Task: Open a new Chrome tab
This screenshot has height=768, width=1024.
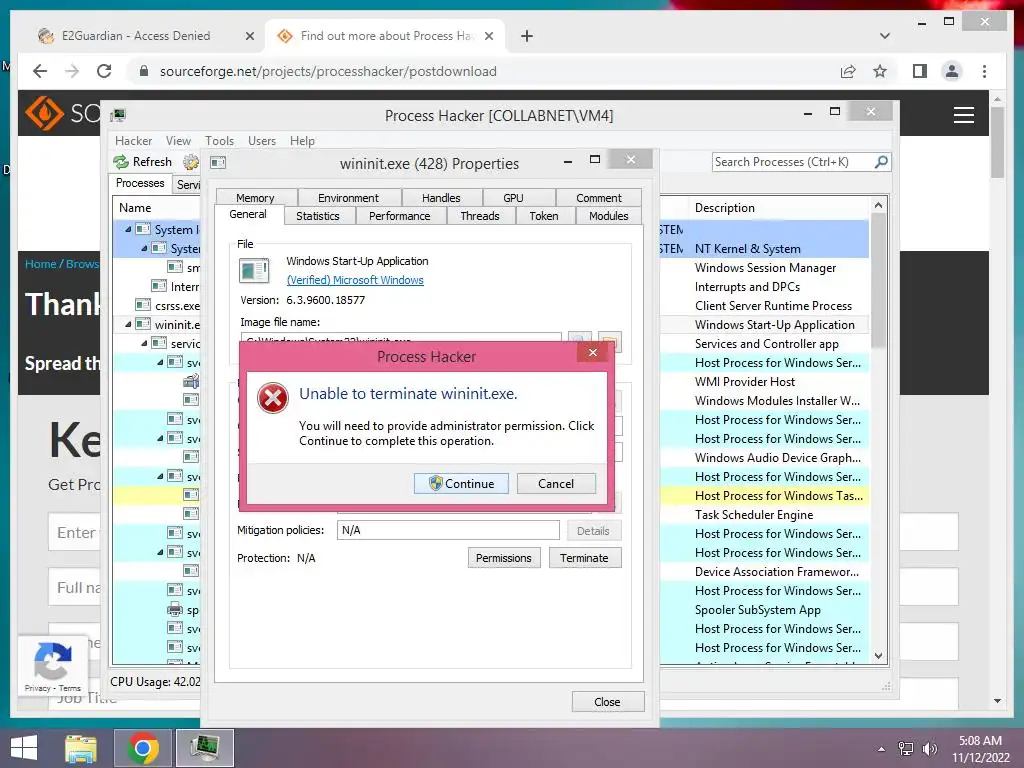Action: pyautogui.click(x=527, y=36)
